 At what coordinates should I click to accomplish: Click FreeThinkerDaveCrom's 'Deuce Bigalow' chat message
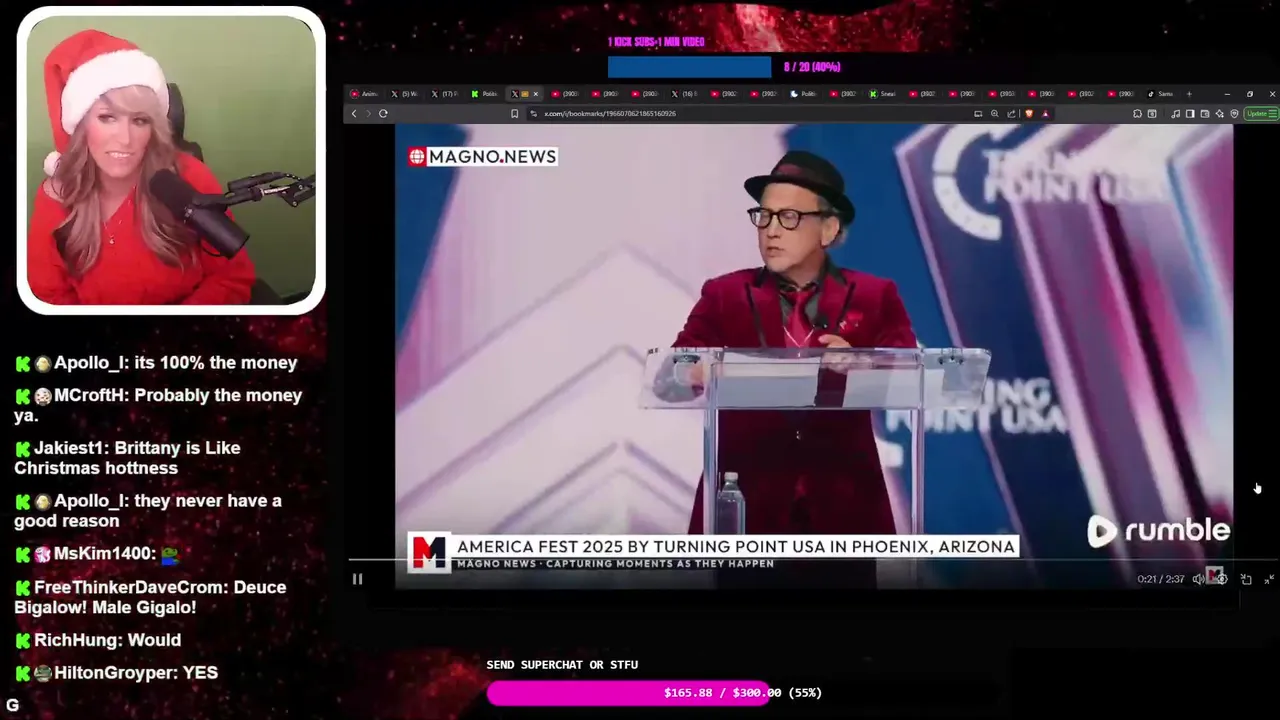coord(150,597)
